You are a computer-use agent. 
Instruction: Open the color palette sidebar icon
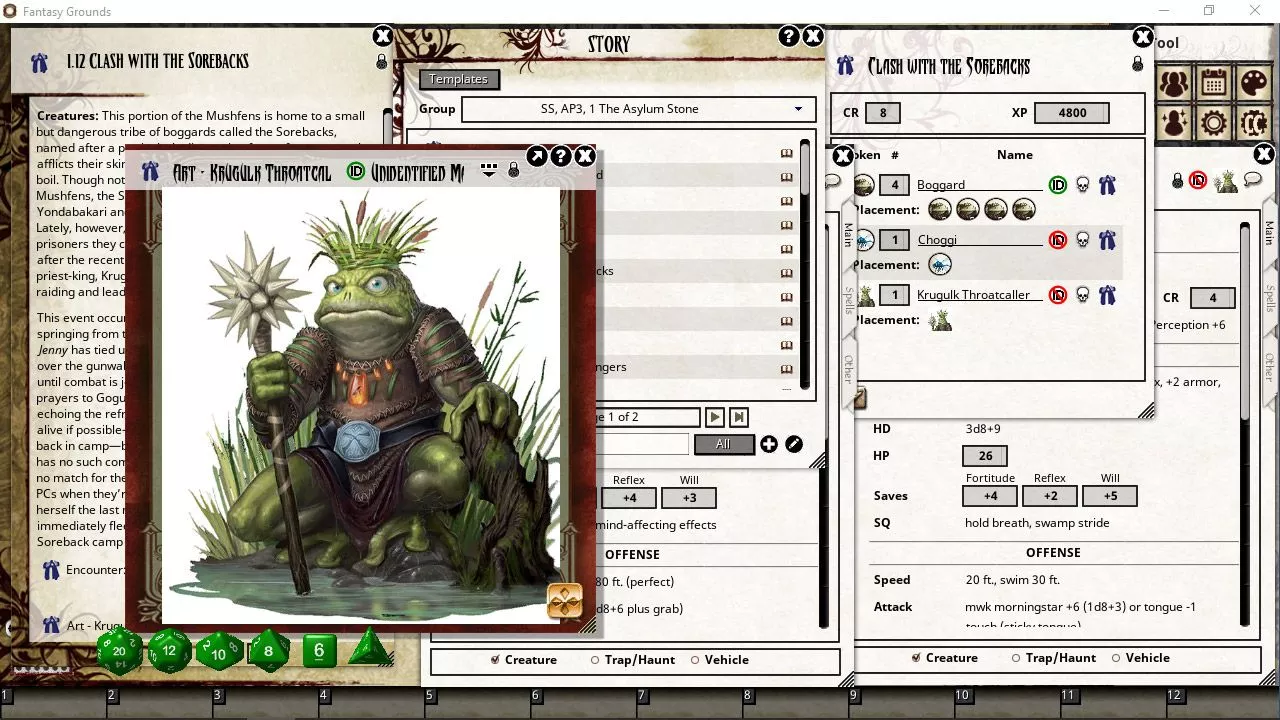(1254, 84)
